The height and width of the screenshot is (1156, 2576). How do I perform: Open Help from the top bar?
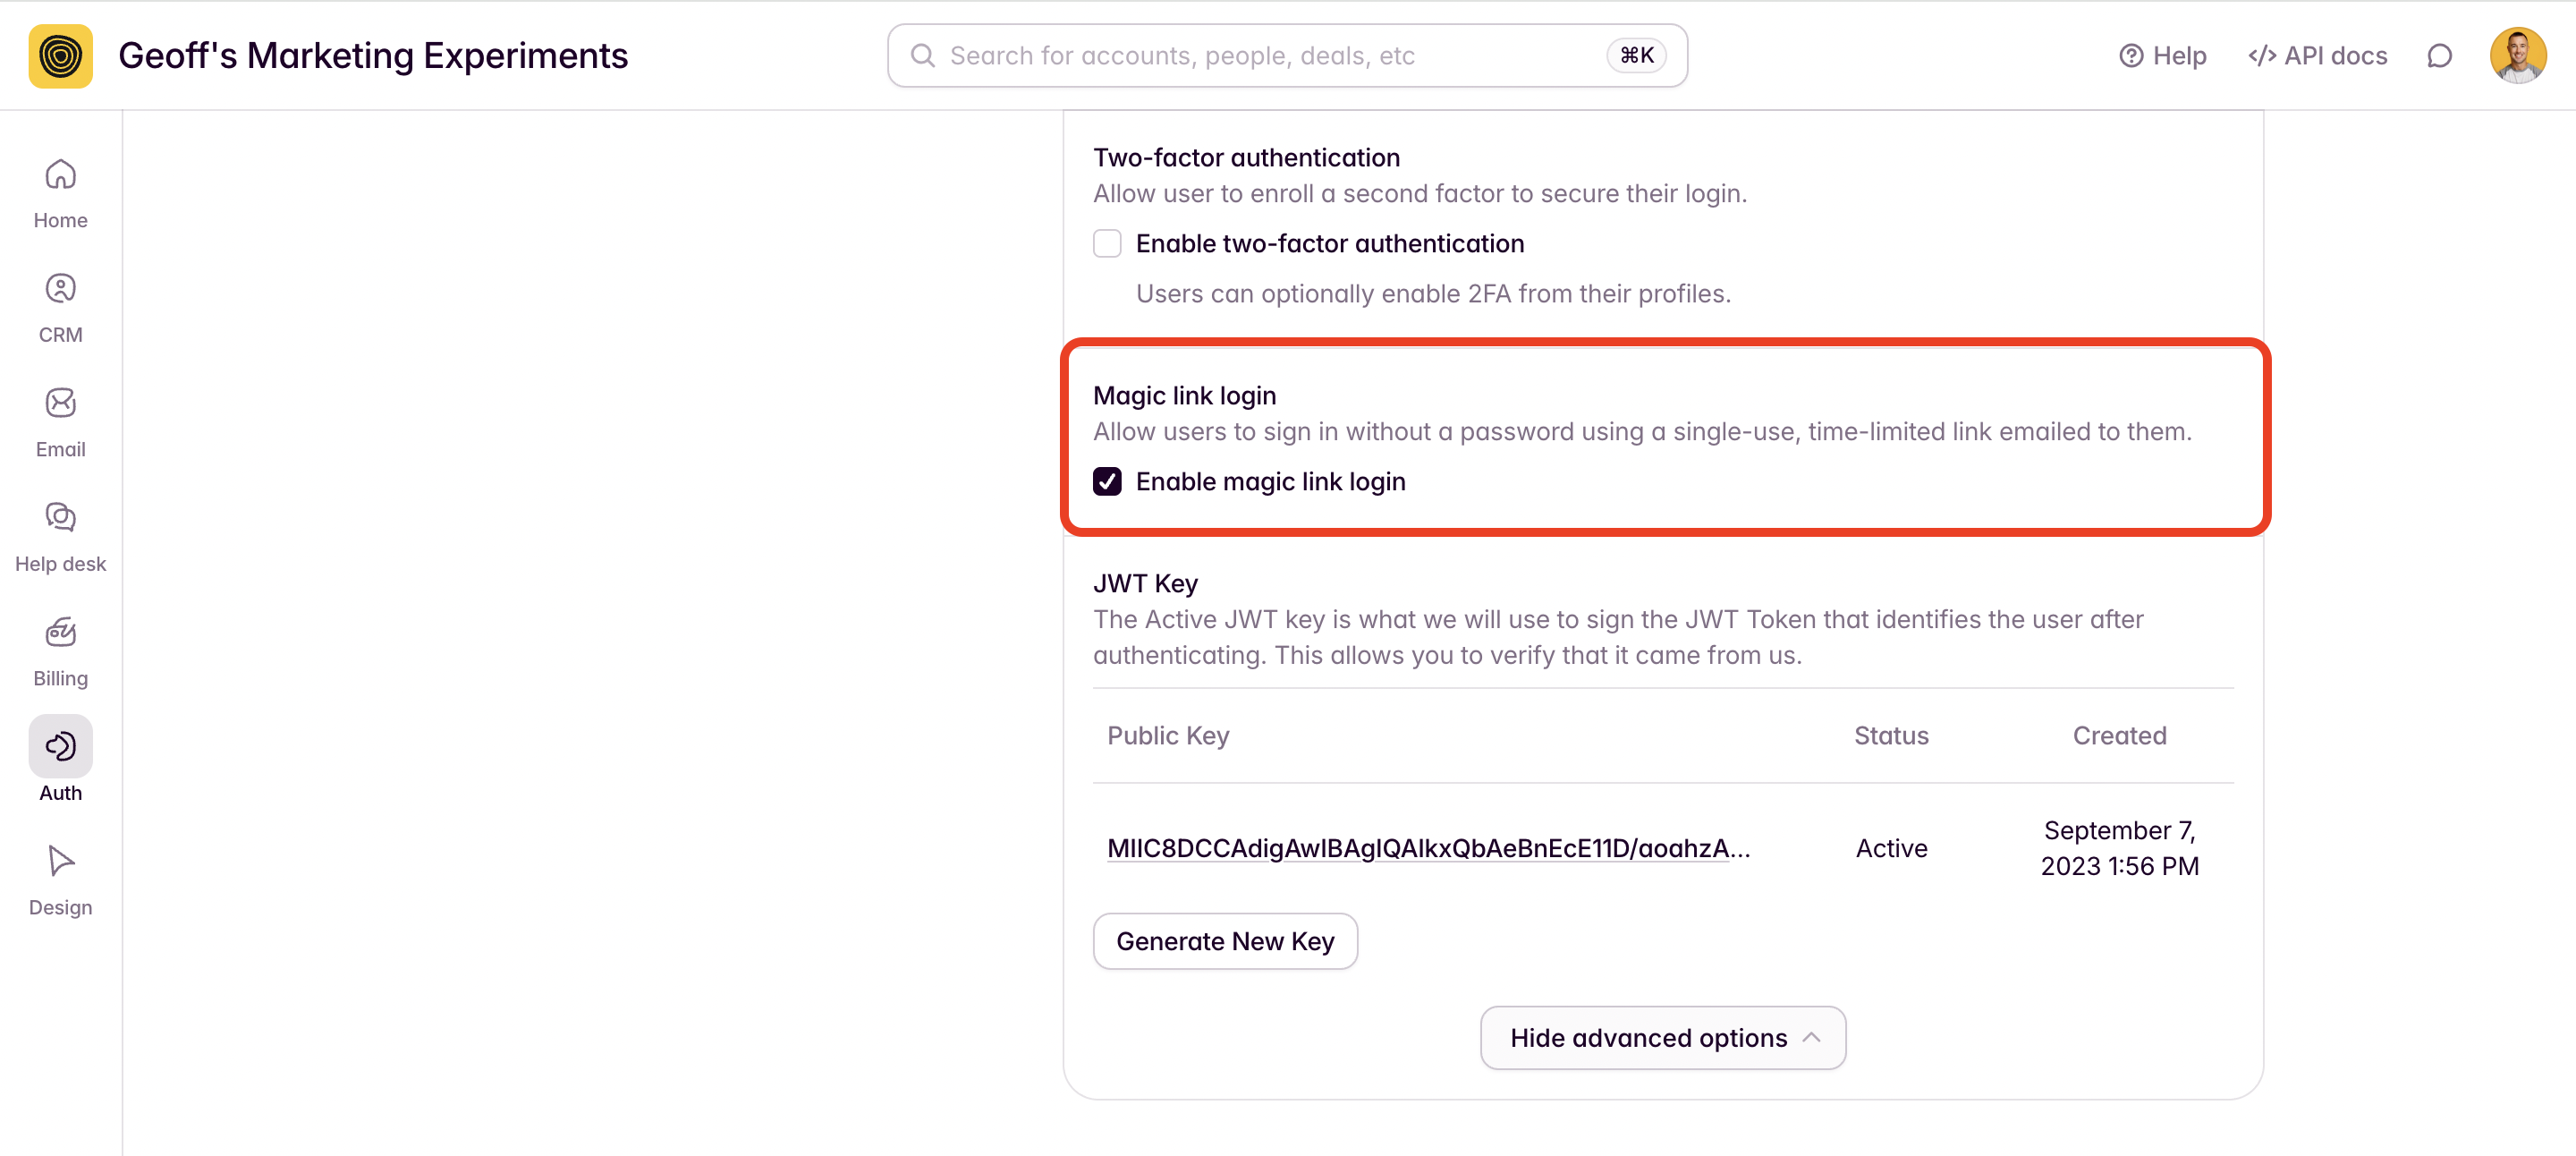pyautogui.click(x=2162, y=56)
